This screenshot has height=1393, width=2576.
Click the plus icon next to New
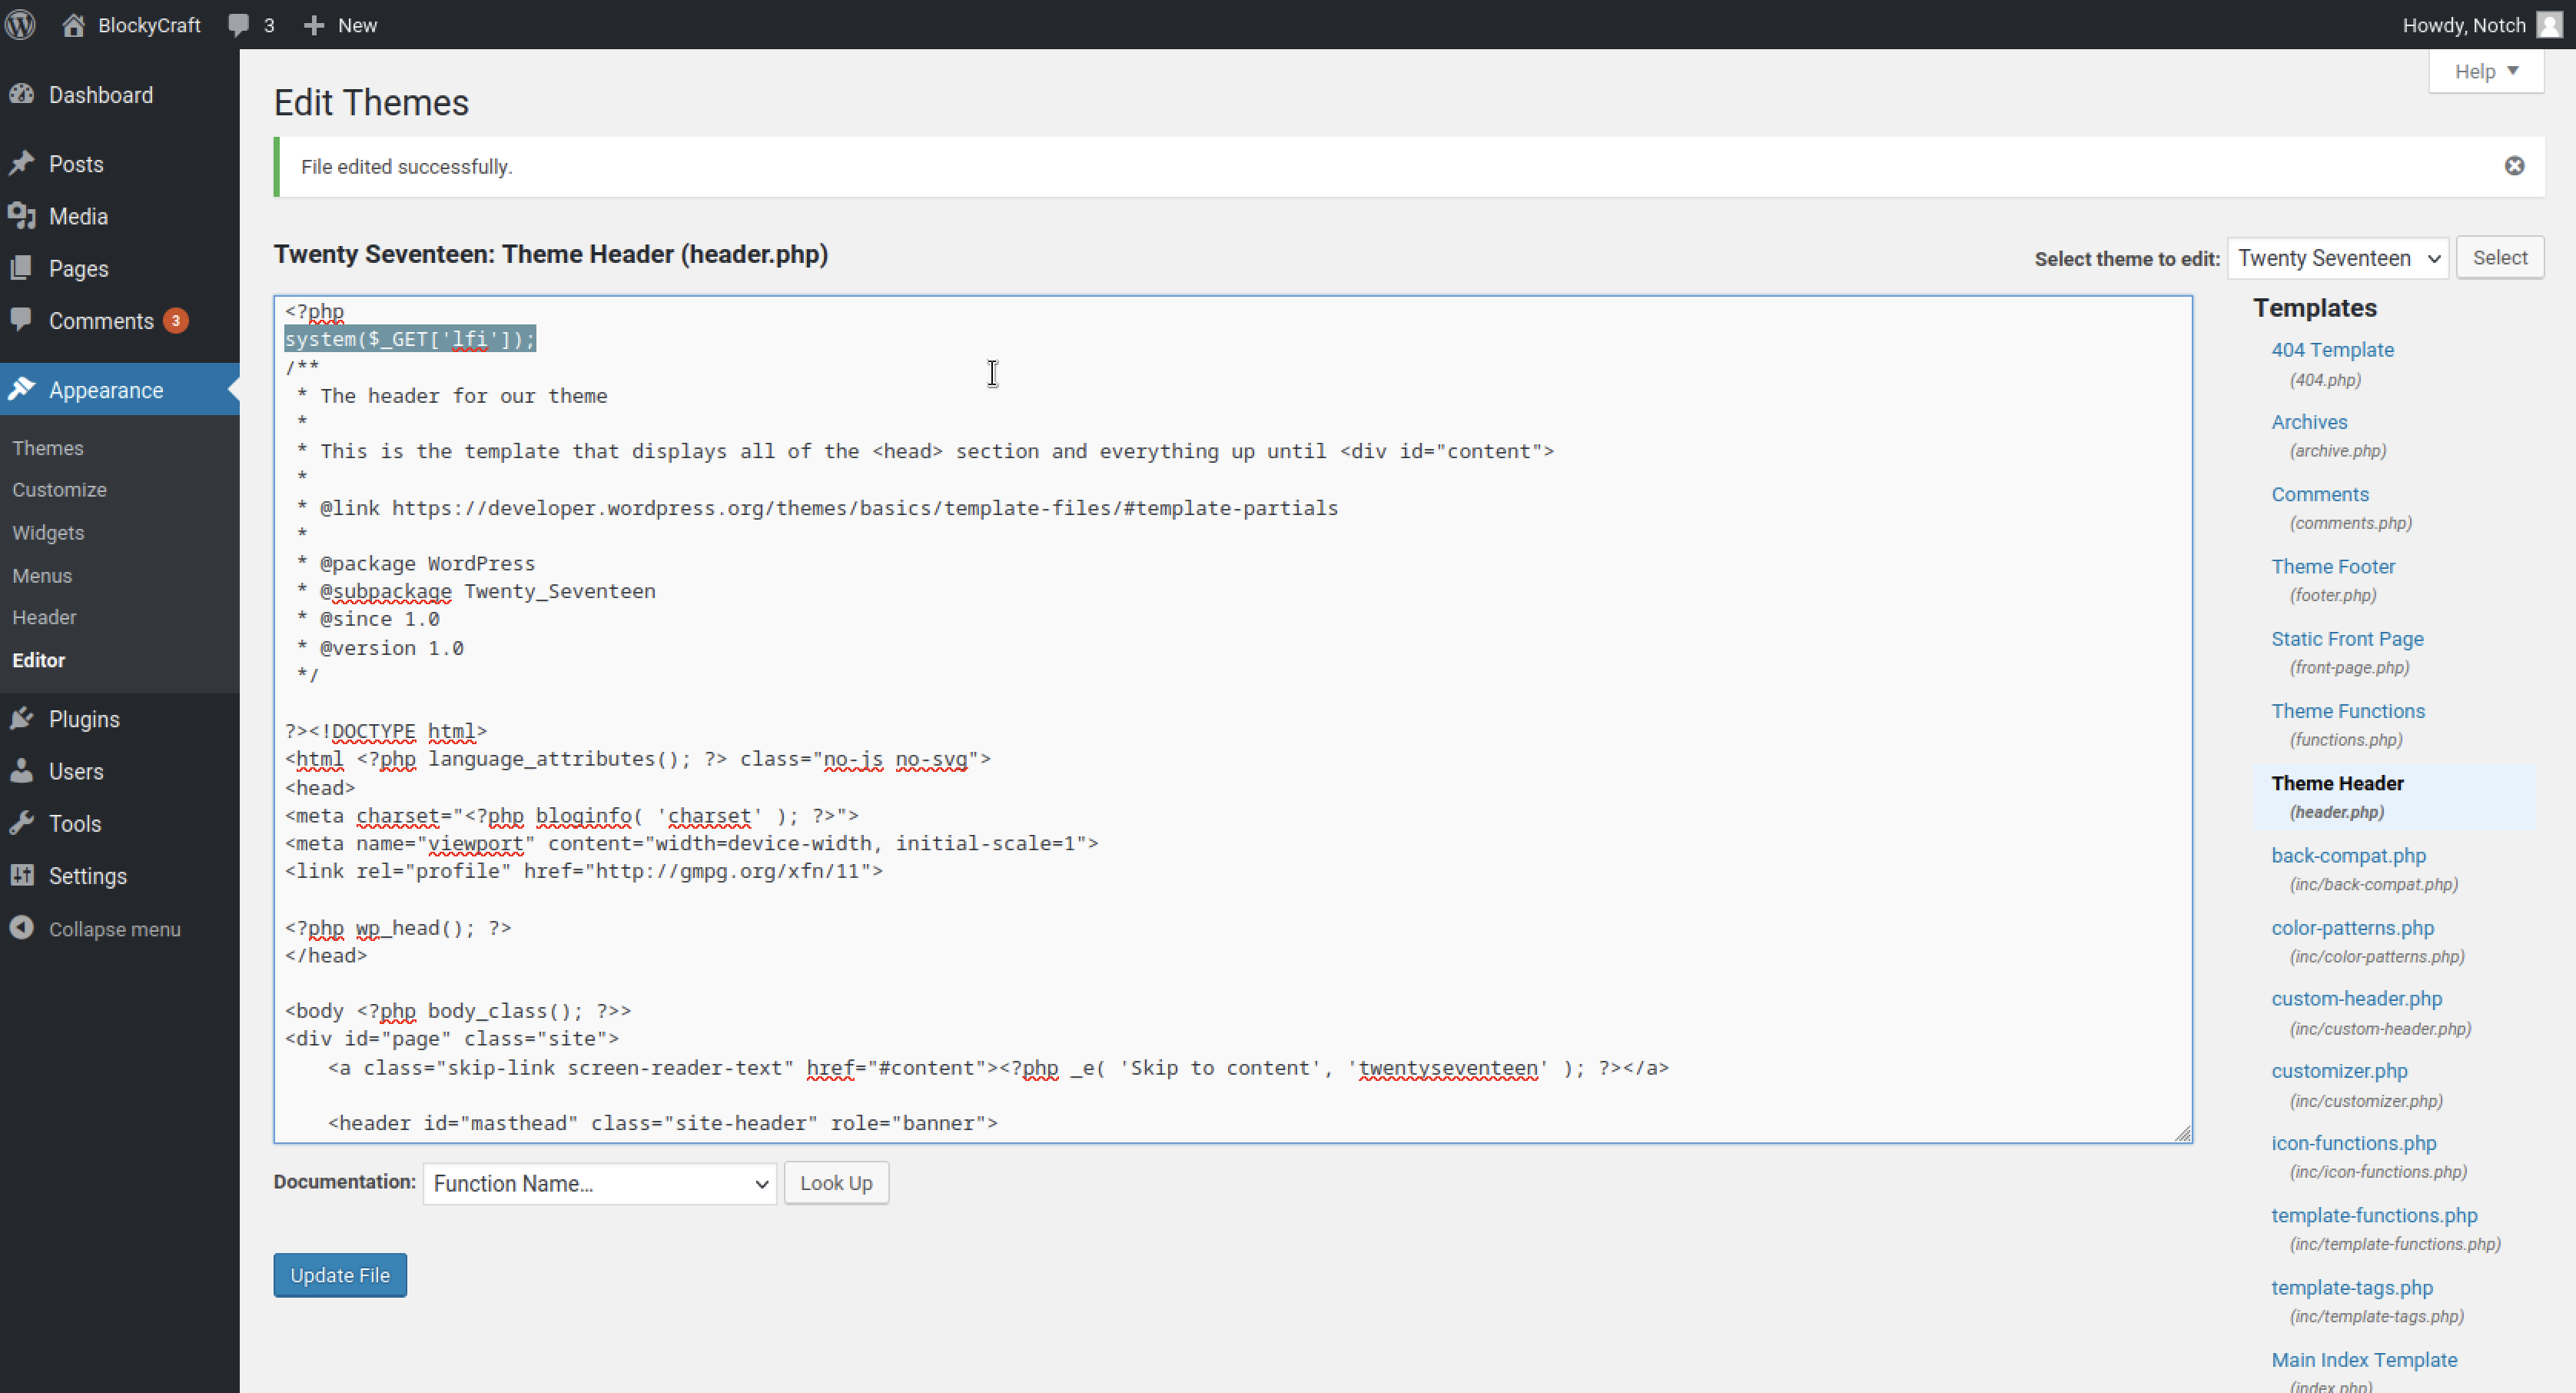click(314, 25)
